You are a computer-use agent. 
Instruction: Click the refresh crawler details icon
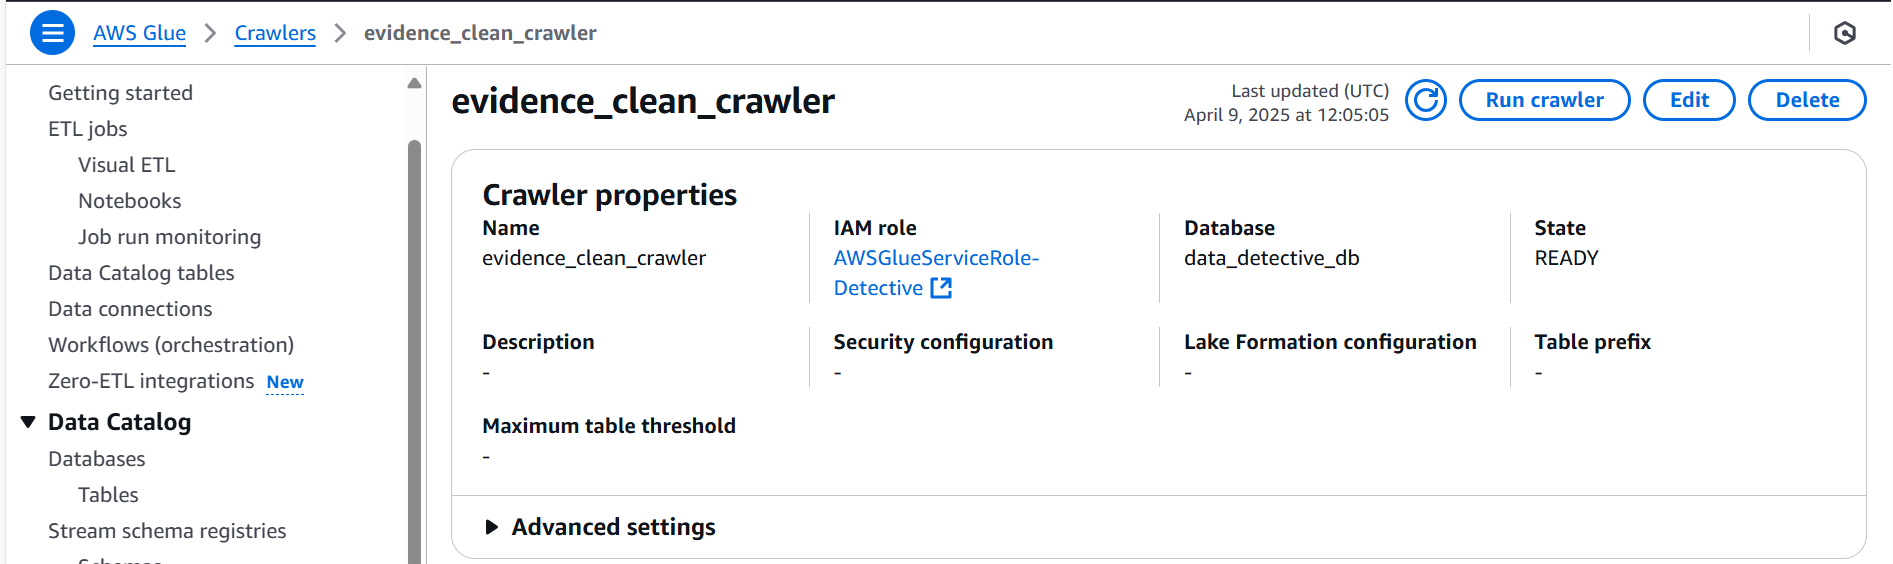[x=1425, y=100]
